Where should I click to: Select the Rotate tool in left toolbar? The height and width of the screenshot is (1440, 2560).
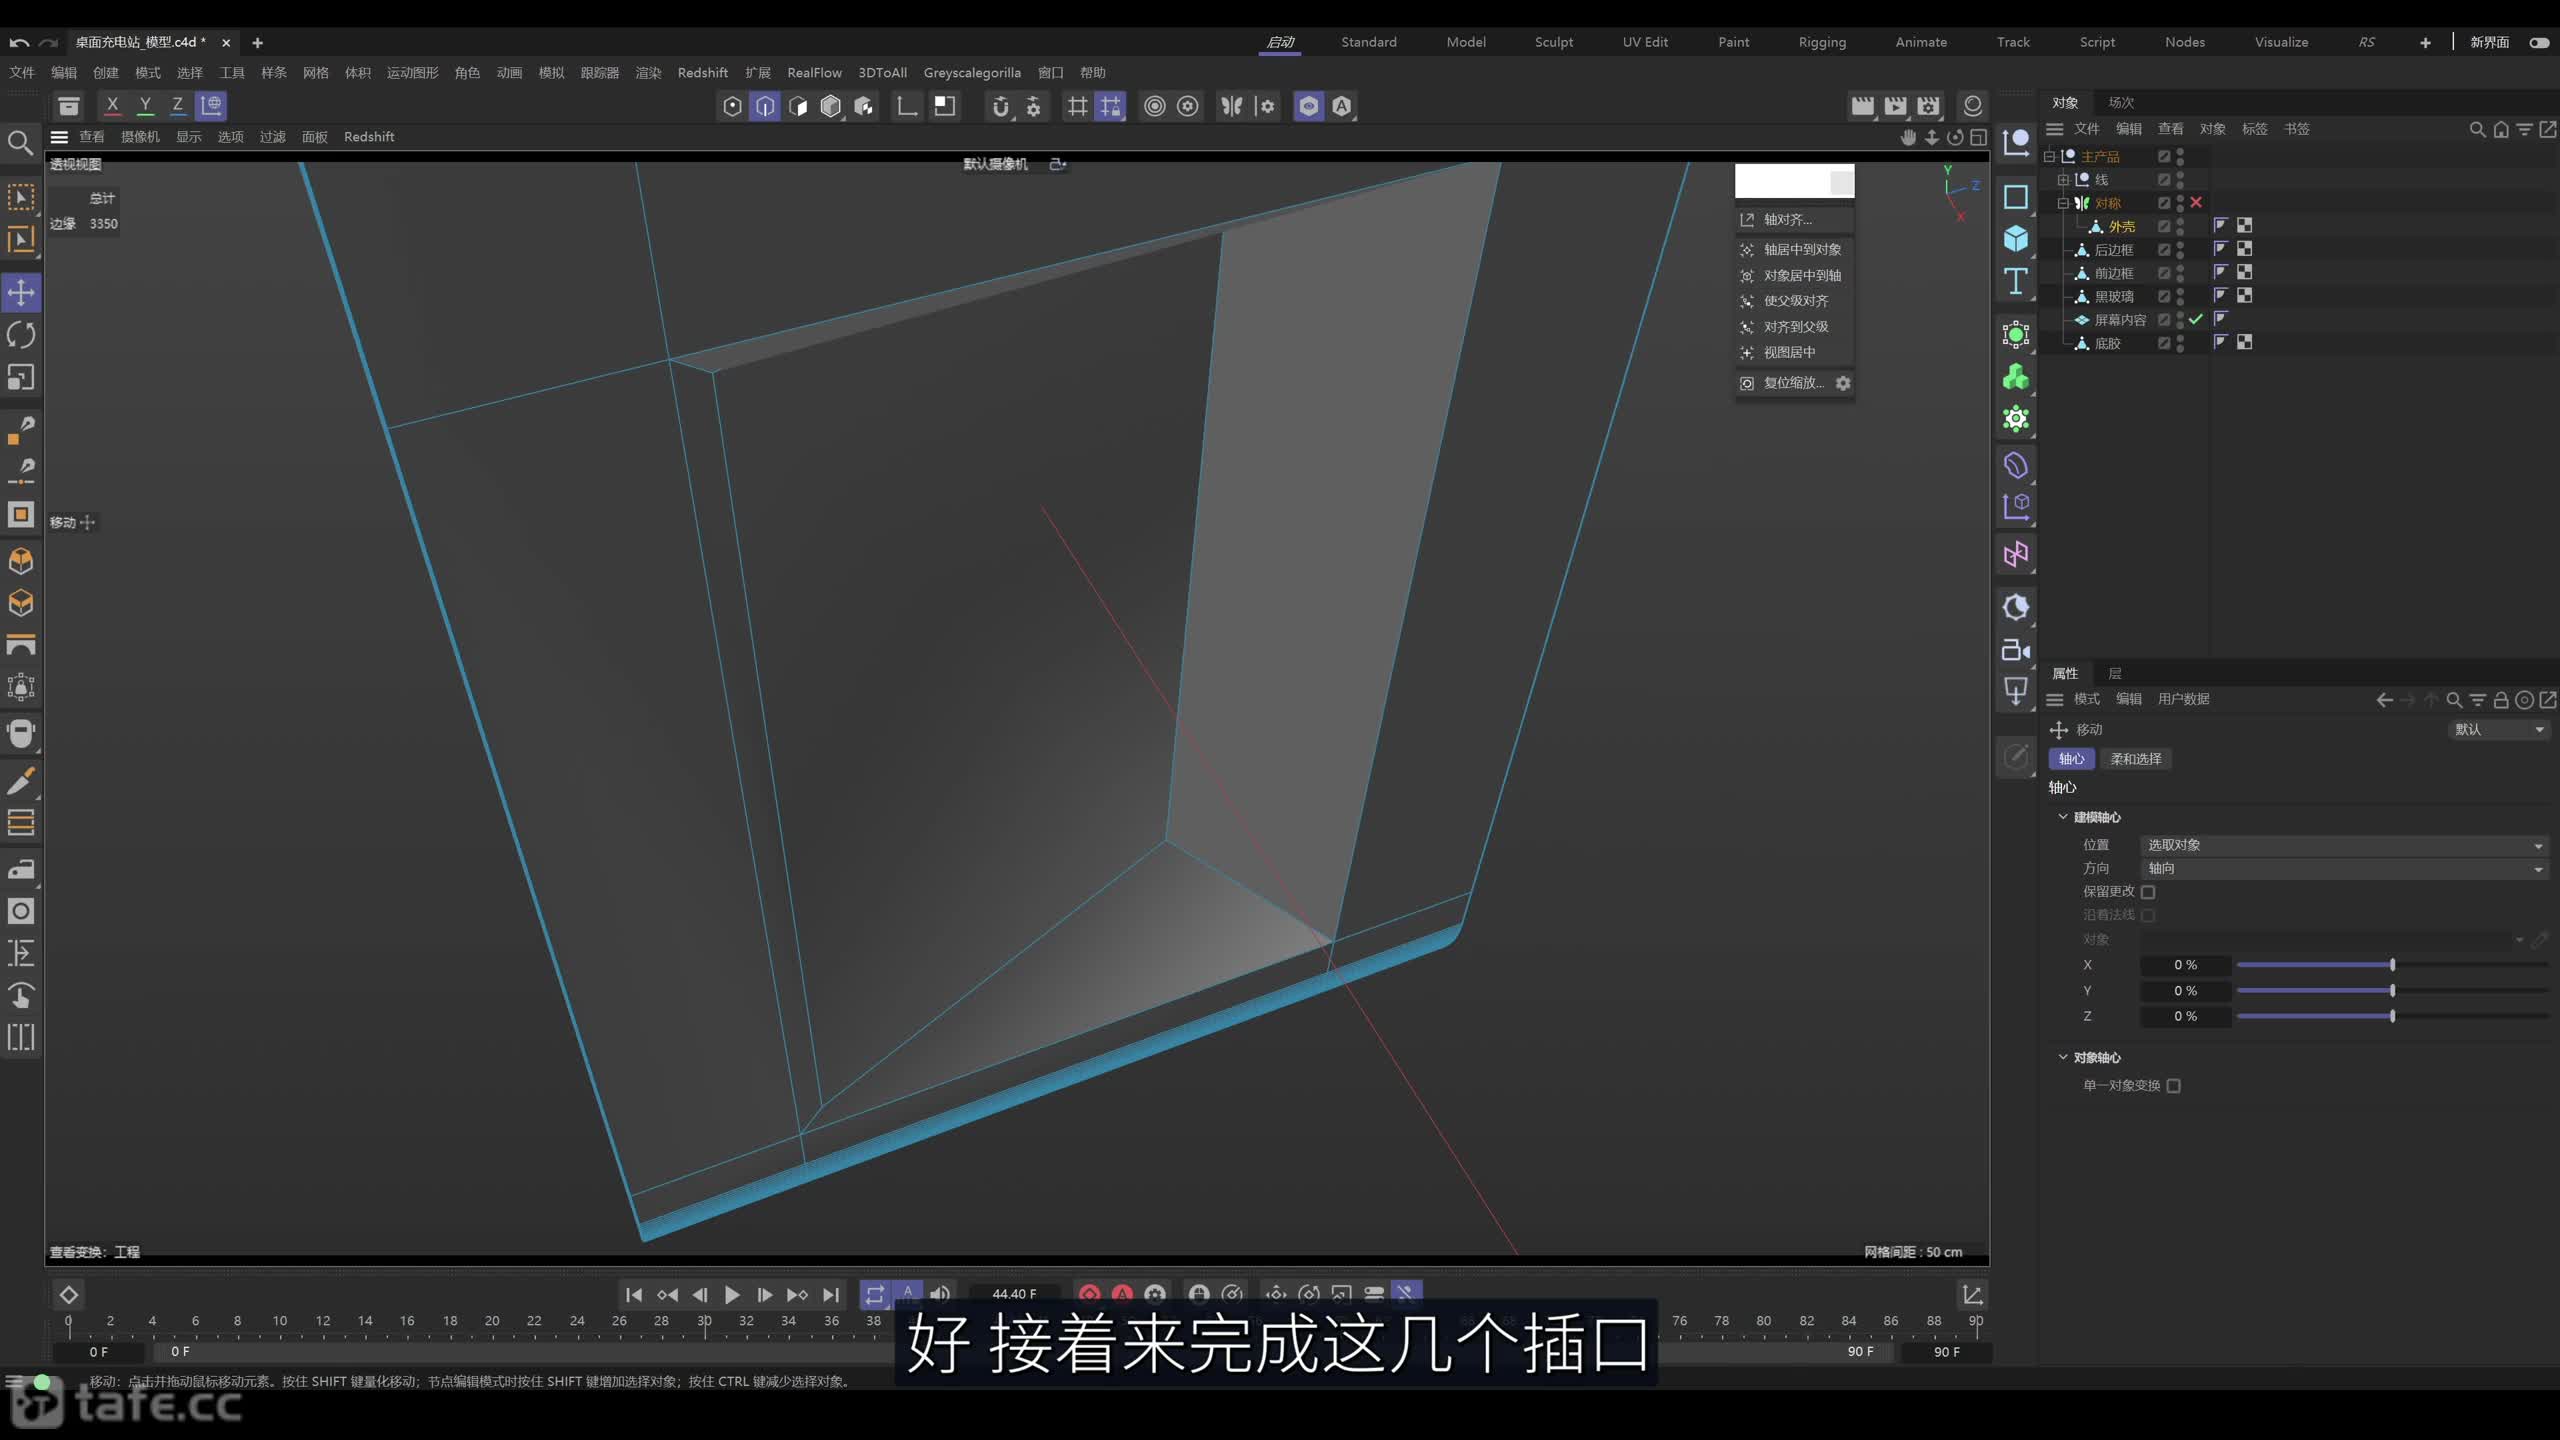21,334
